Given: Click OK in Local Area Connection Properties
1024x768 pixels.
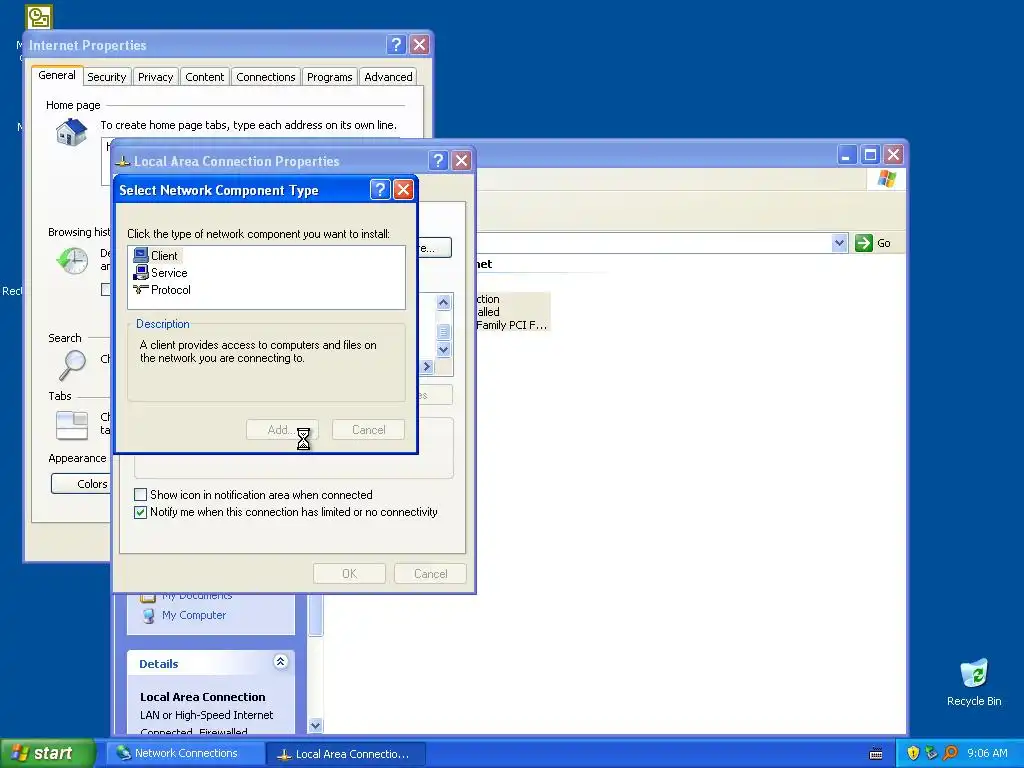Looking at the screenshot, I should (x=349, y=573).
